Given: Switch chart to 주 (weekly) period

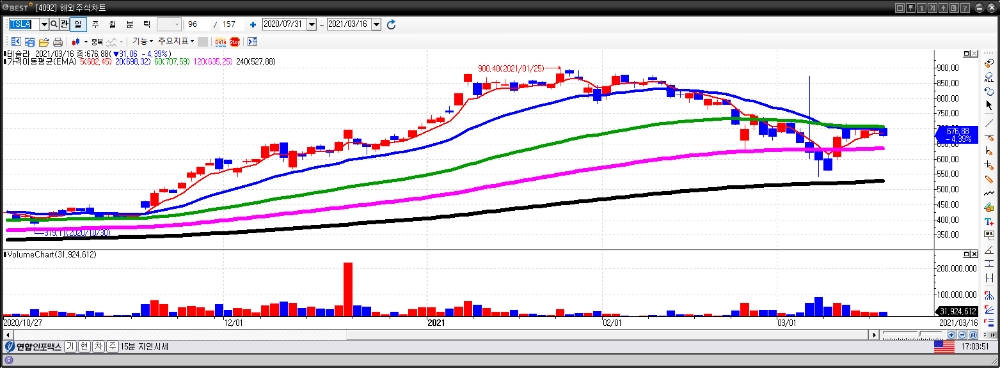Looking at the screenshot, I should coord(95,24).
